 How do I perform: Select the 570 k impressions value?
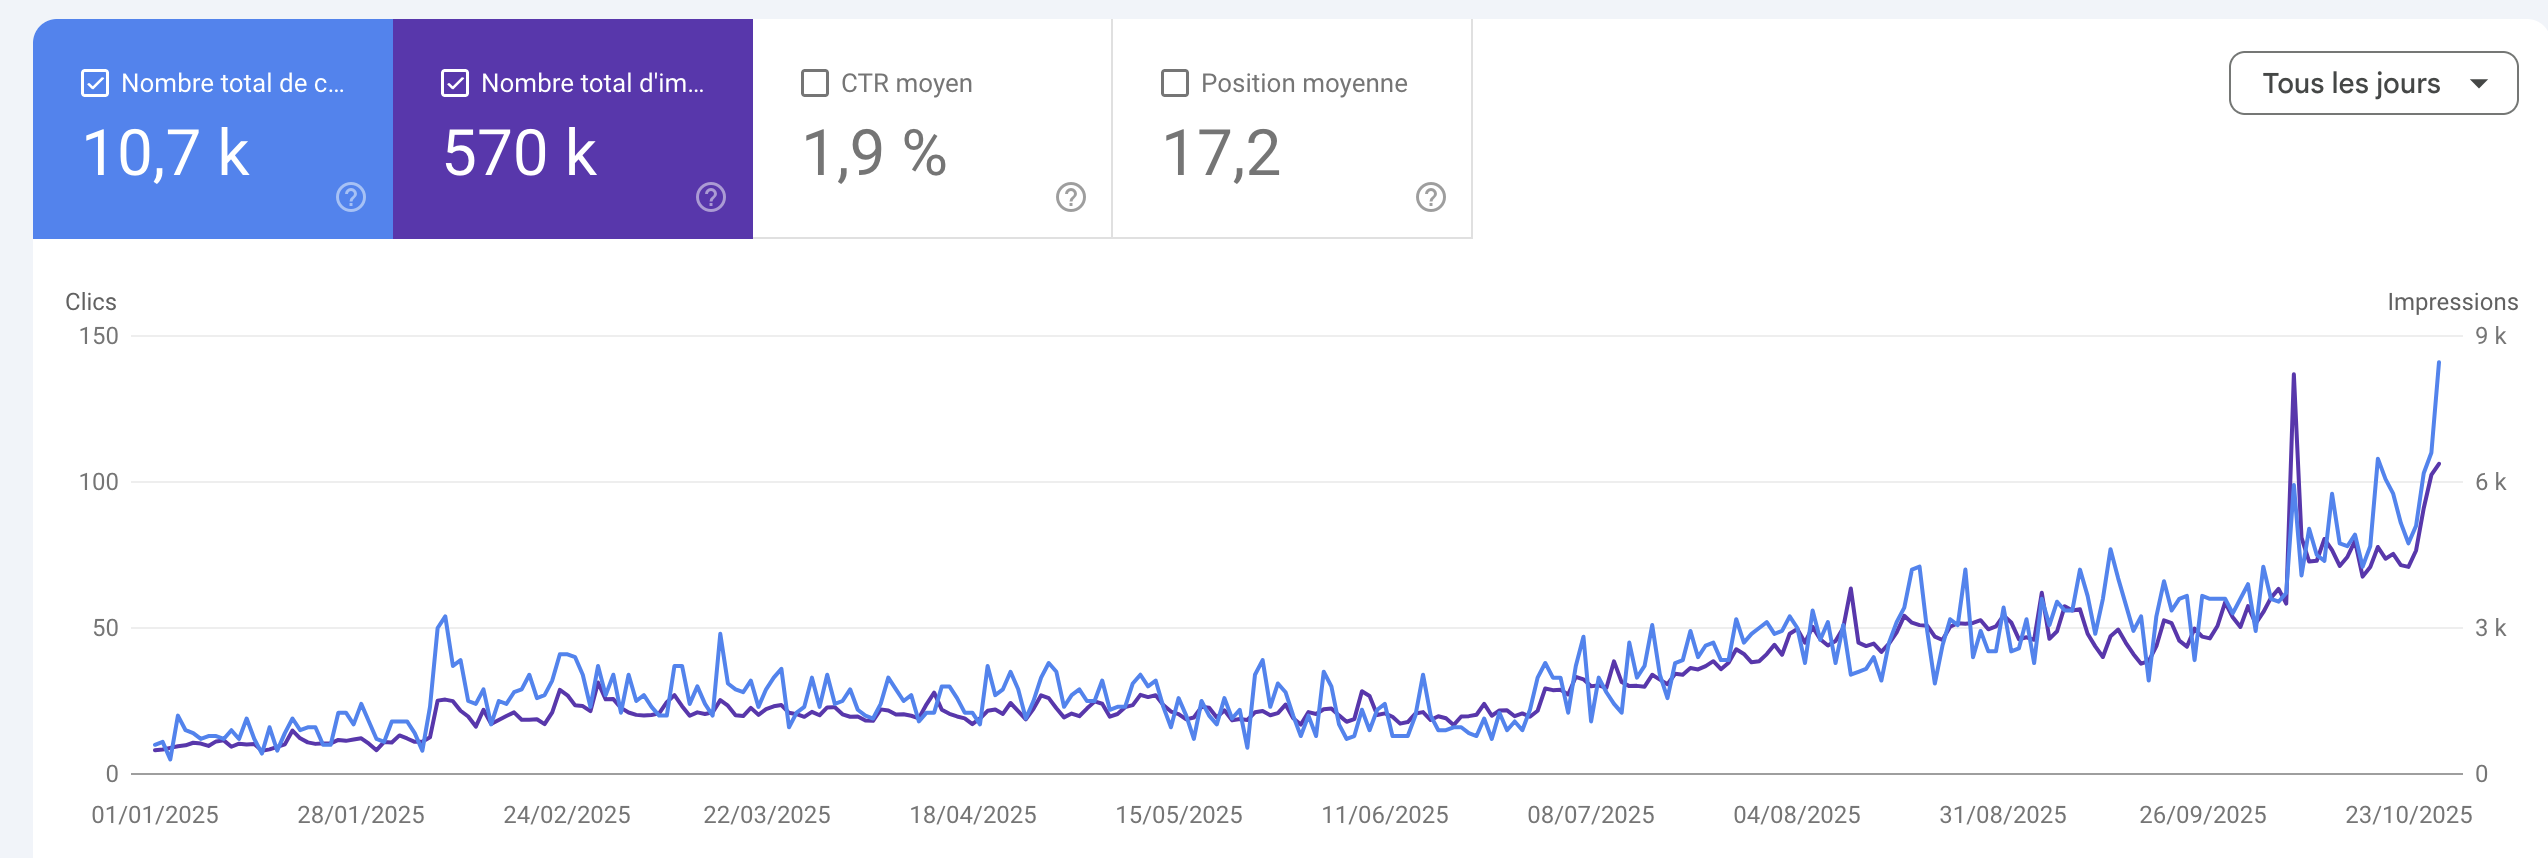(520, 153)
